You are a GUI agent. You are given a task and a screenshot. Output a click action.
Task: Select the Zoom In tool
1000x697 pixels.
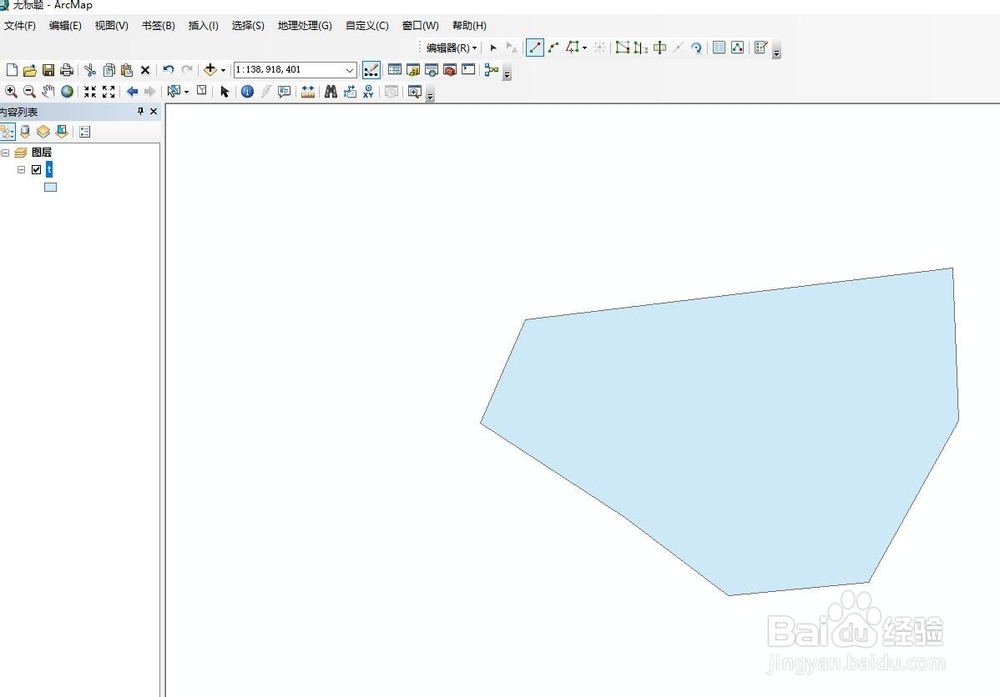pos(12,91)
